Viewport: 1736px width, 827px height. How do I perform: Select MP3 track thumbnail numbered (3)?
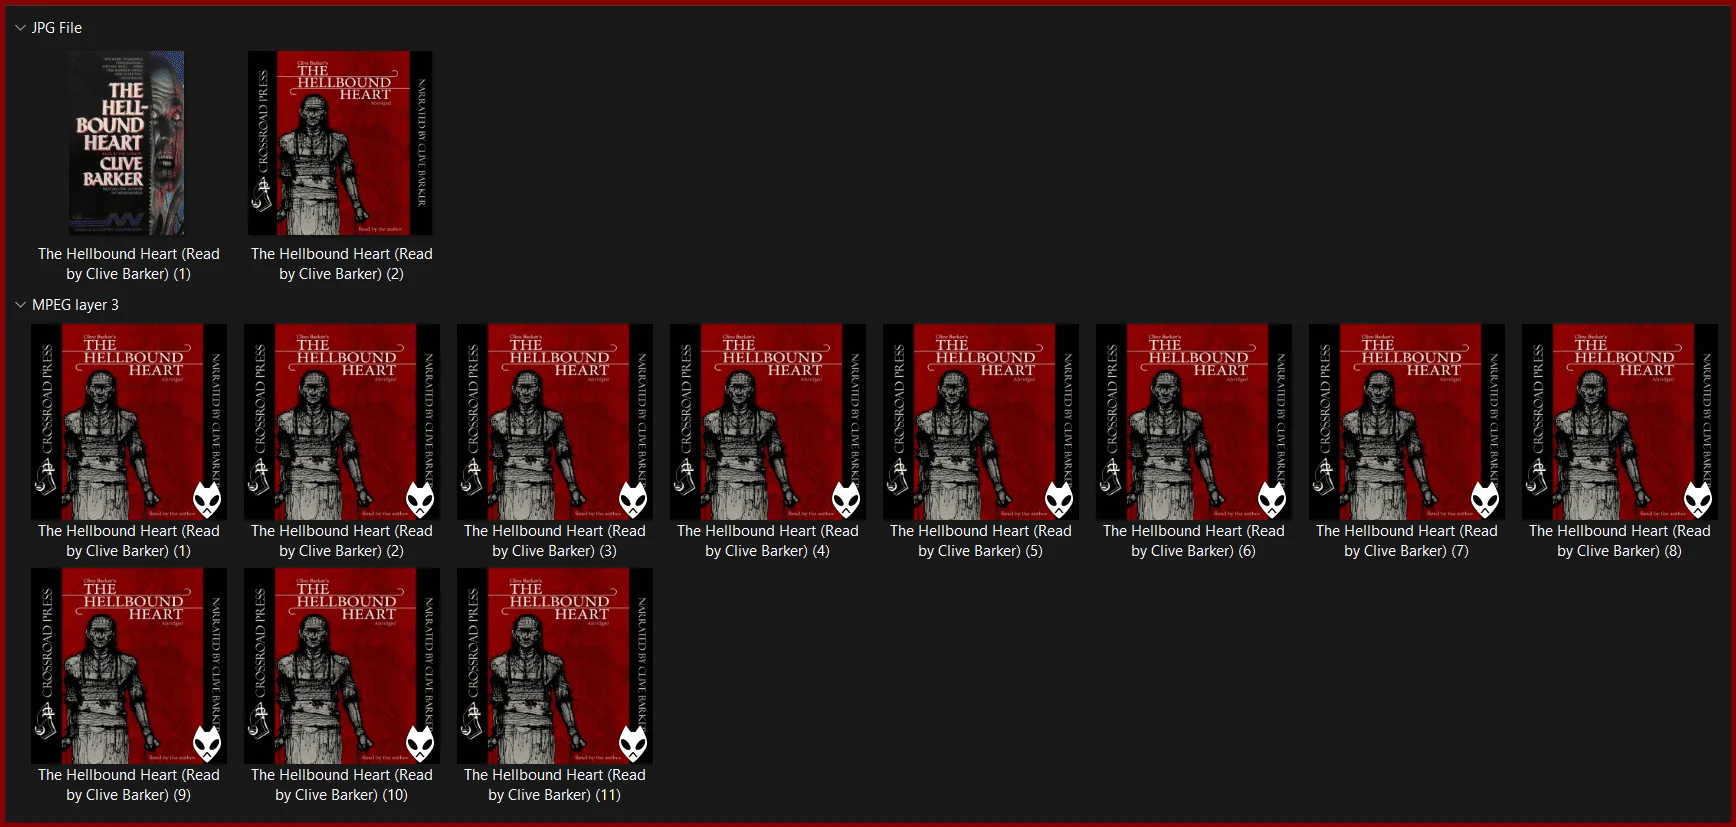[x=555, y=422]
